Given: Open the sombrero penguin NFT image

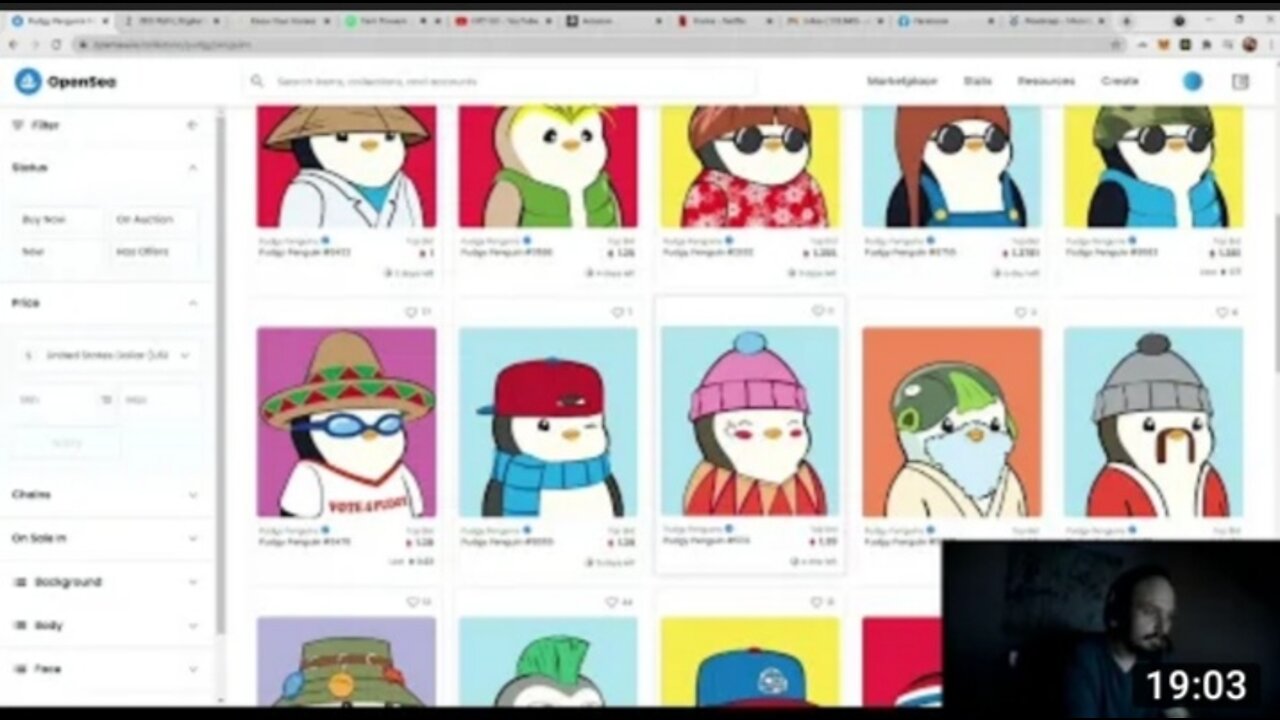Looking at the screenshot, I should (346, 422).
